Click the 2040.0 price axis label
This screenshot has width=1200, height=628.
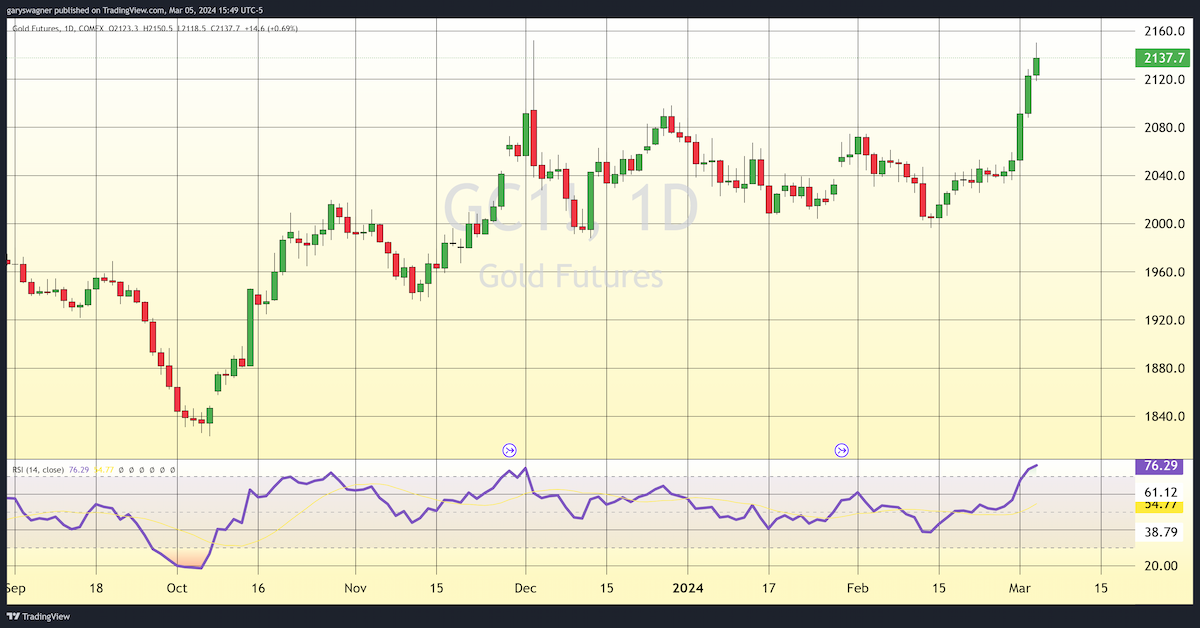pyautogui.click(x=1165, y=176)
